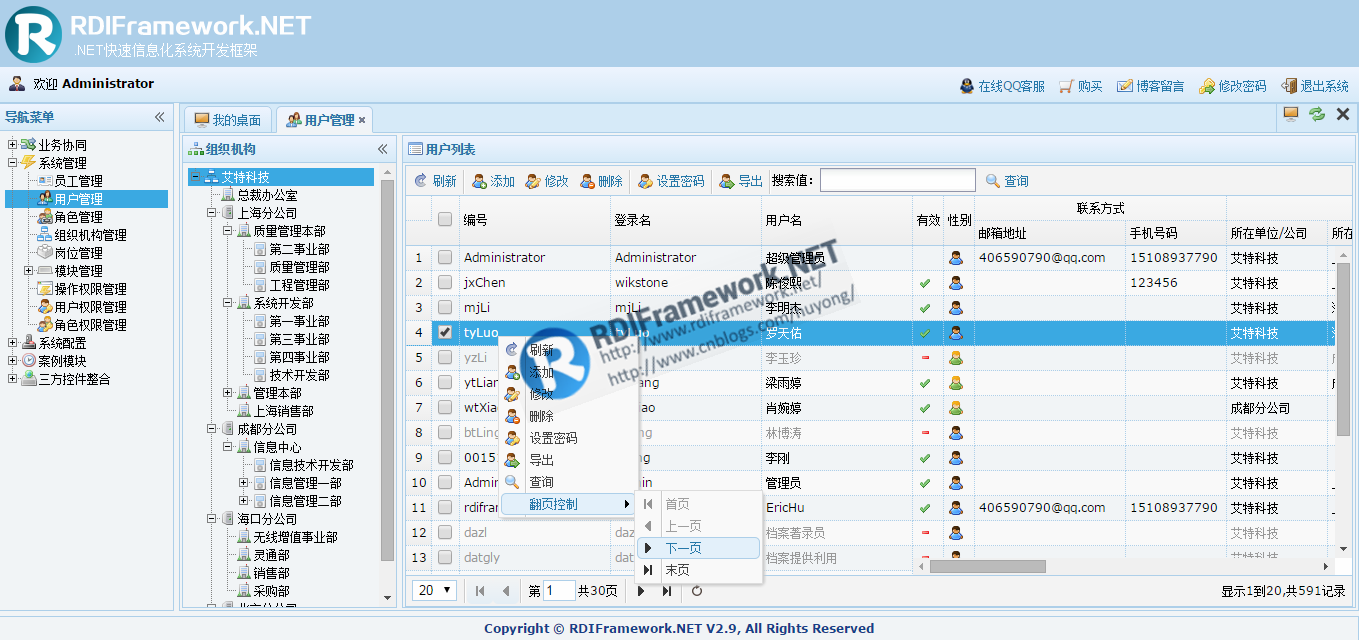The width and height of the screenshot is (1359, 640).
Task: Open 组织机构管理 in navigation menu
Action: tap(90, 235)
